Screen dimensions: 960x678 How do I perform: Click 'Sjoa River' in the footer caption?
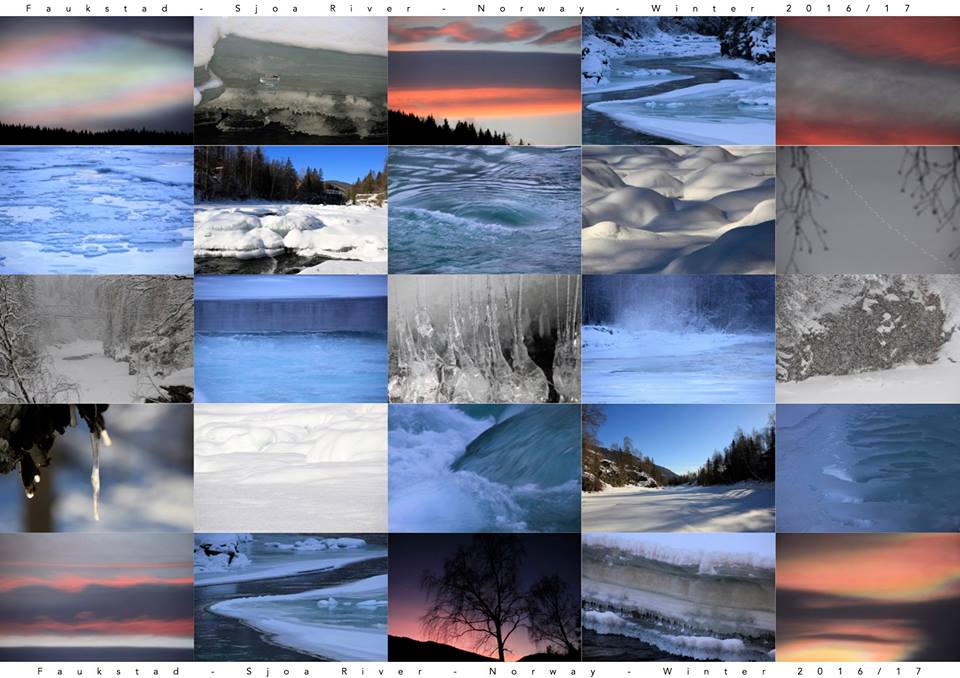click(x=334, y=671)
